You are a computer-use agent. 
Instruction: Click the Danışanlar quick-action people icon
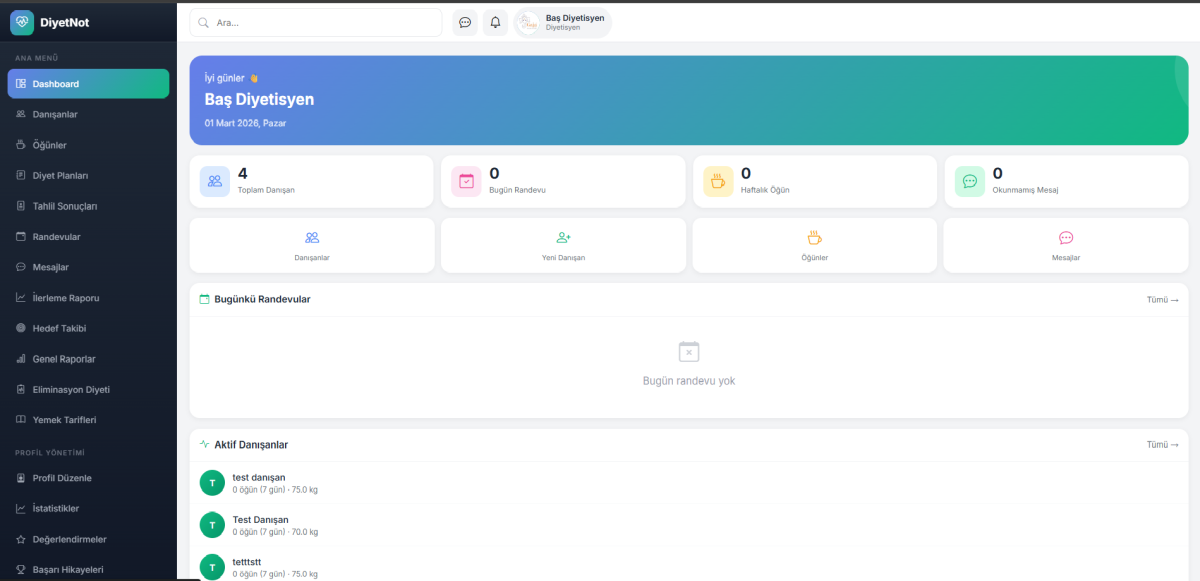pos(312,238)
